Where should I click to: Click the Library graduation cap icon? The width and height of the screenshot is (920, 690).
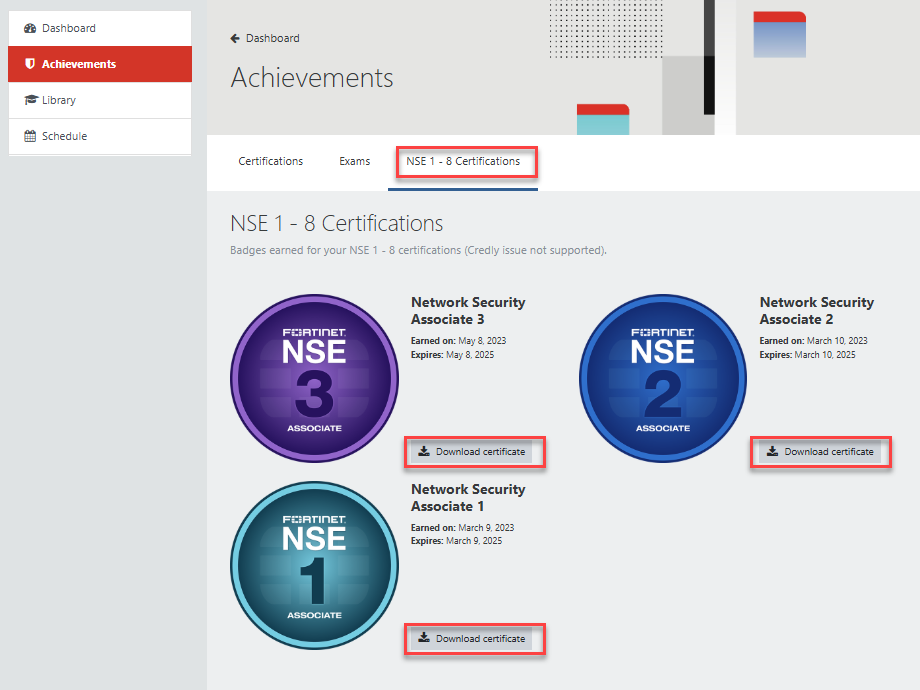31,100
